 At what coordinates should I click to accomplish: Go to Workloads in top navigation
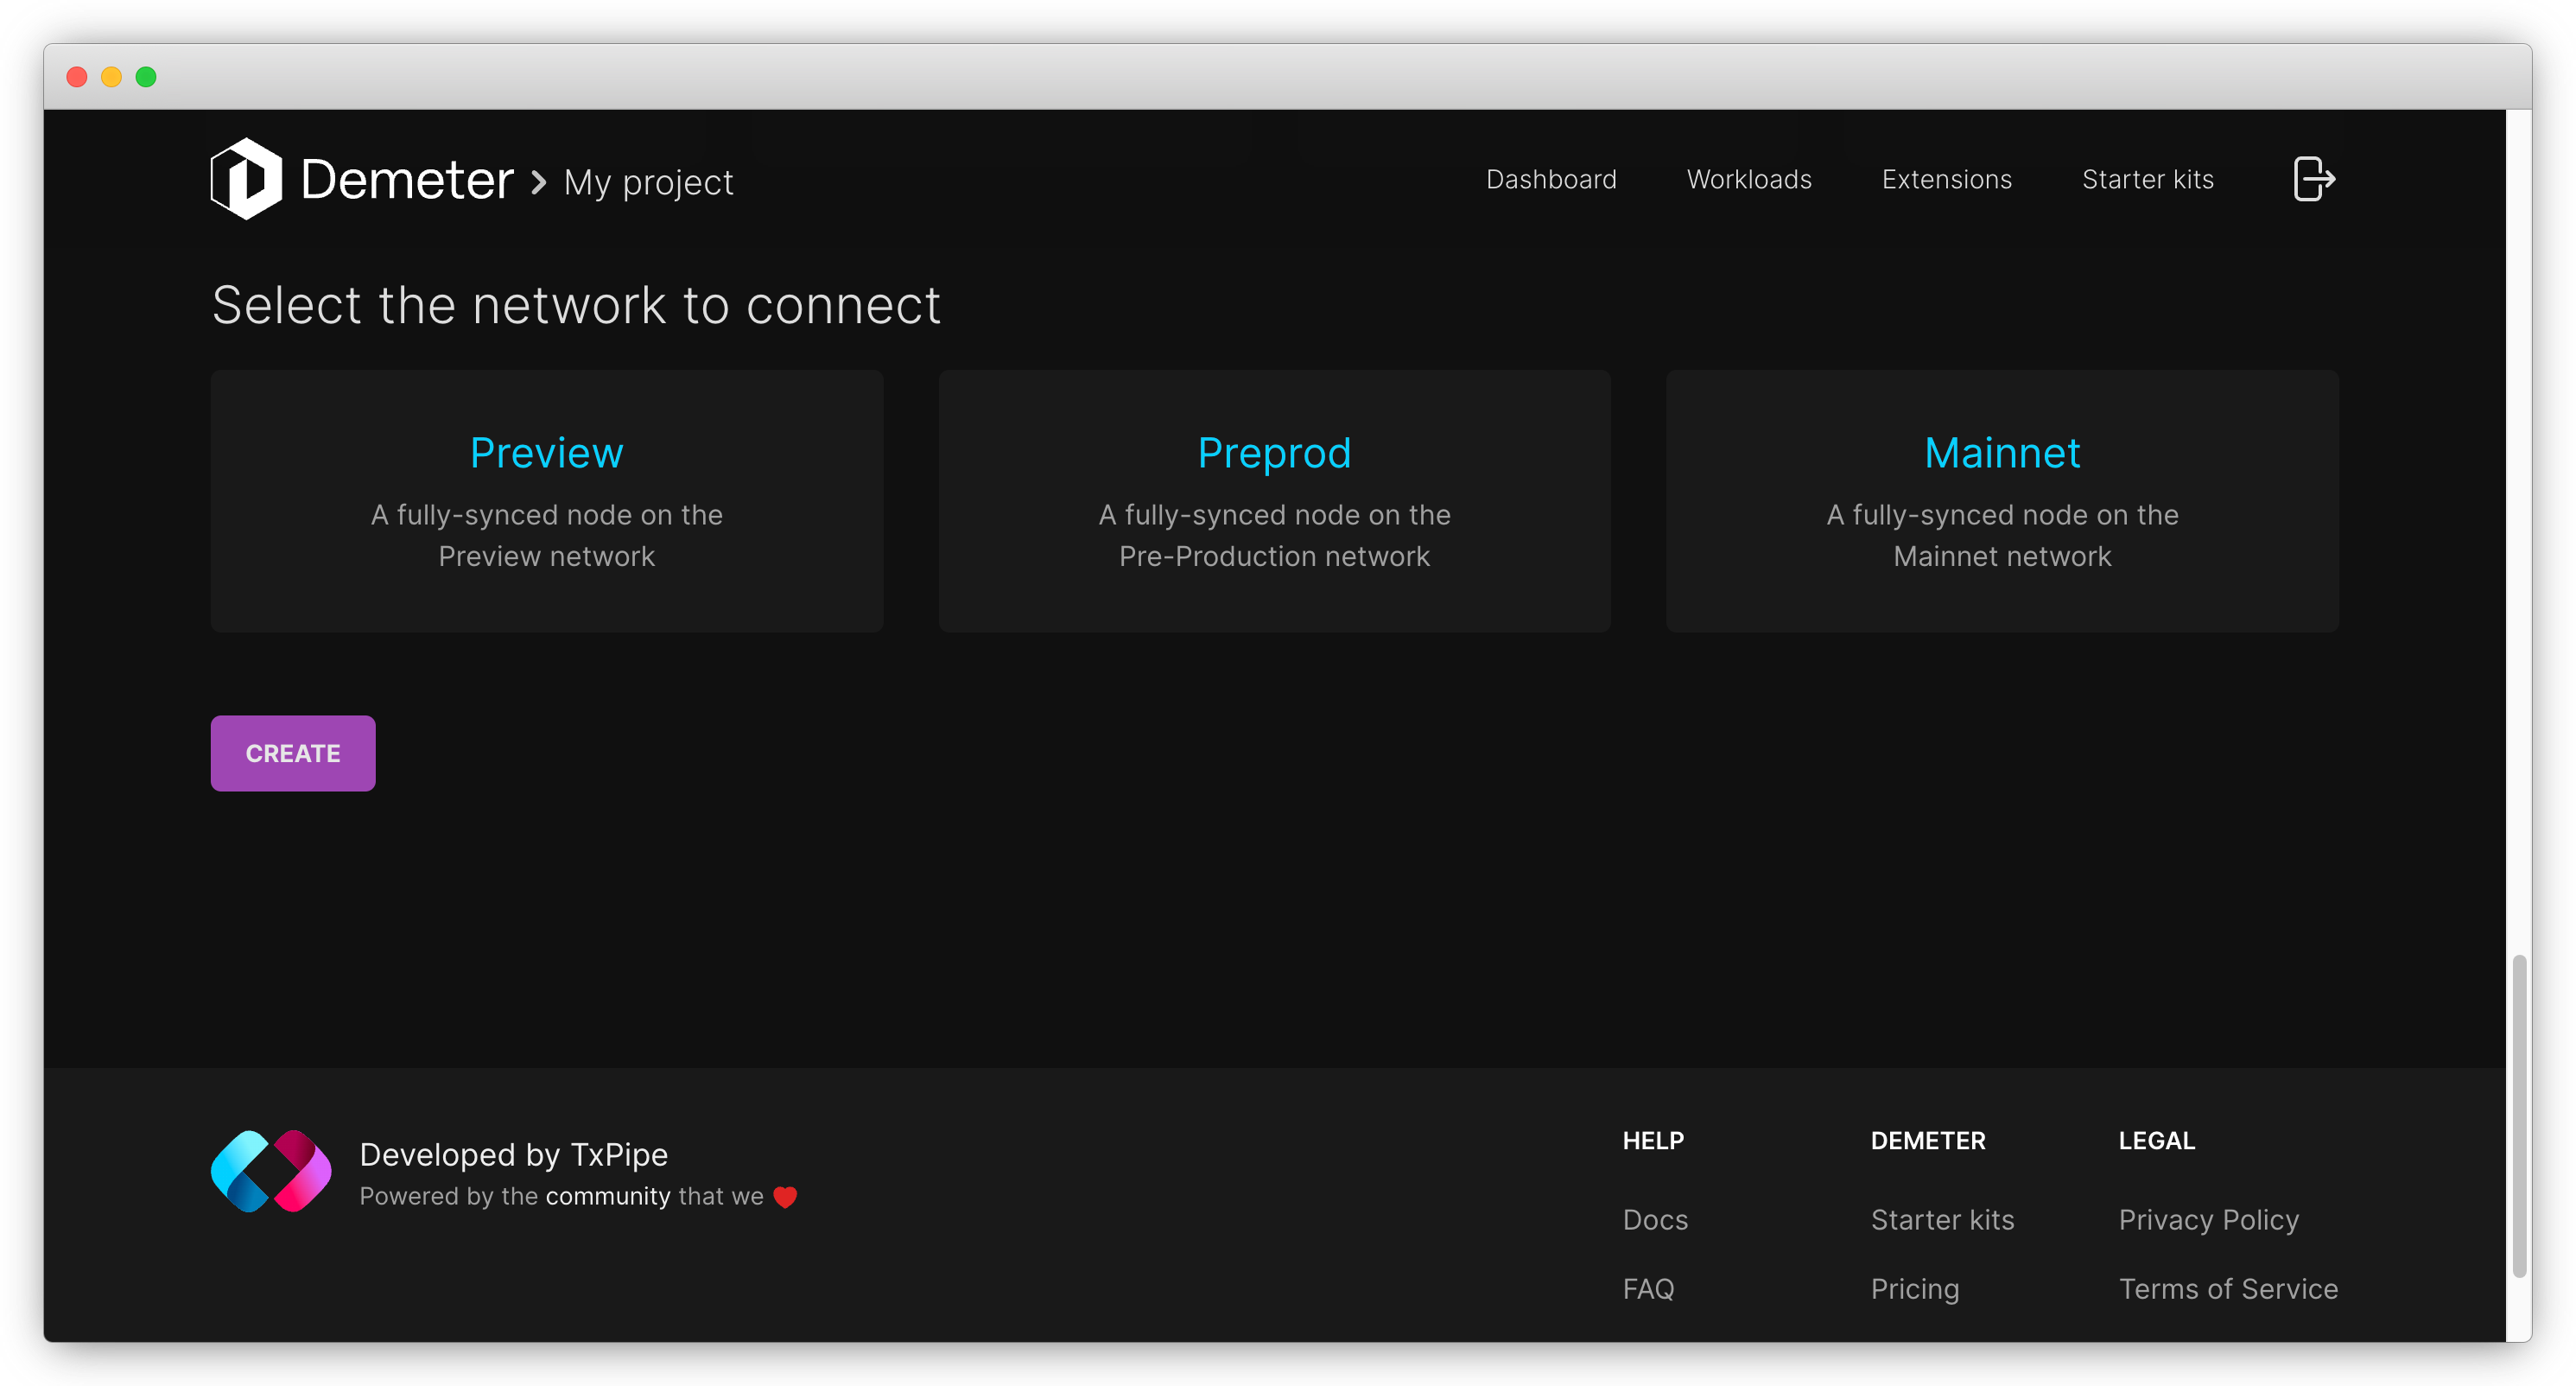pyautogui.click(x=1749, y=179)
